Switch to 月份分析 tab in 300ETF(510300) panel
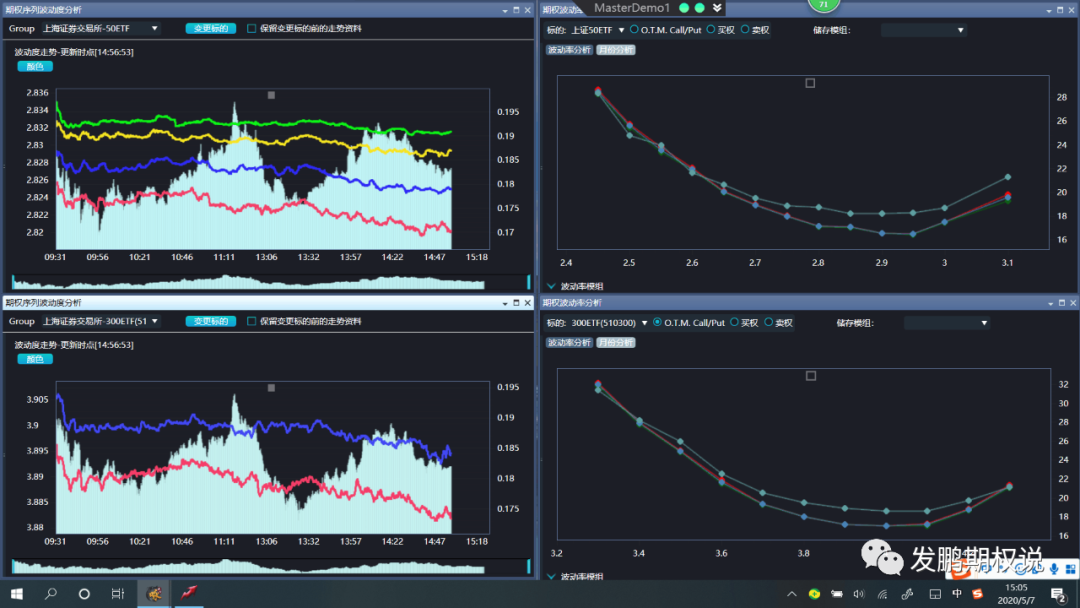The width and height of the screenshot is (1080, 608). coord(616,342)
